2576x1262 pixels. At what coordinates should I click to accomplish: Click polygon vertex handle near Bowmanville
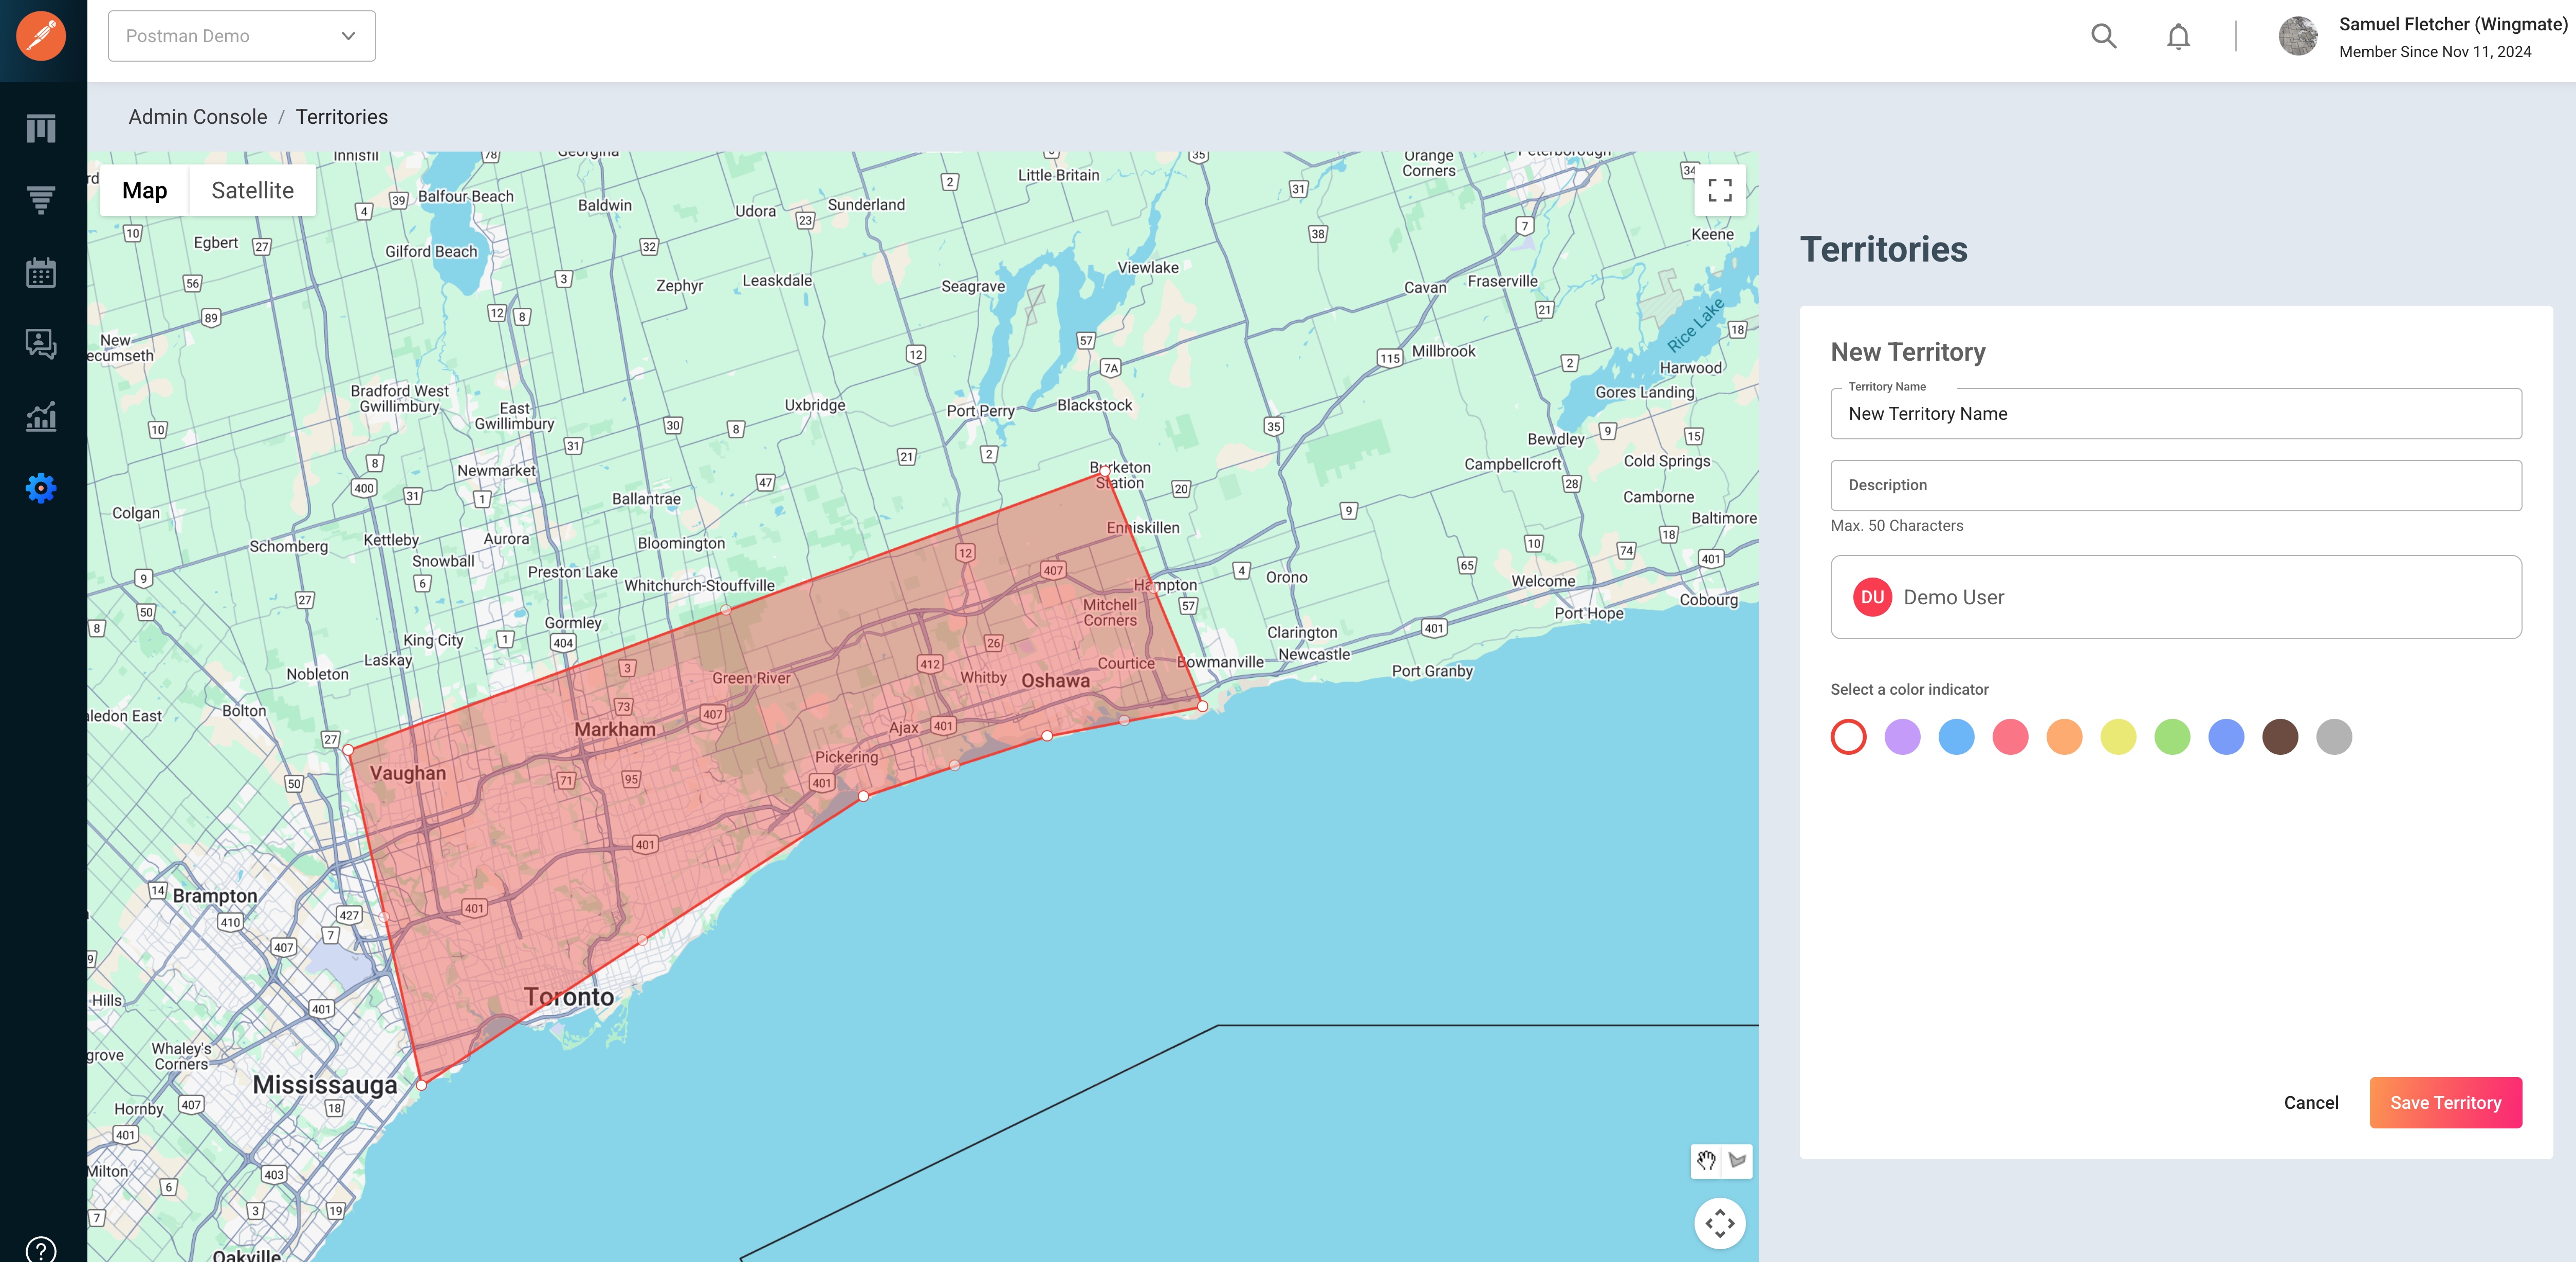click(x=1203, y=706)
